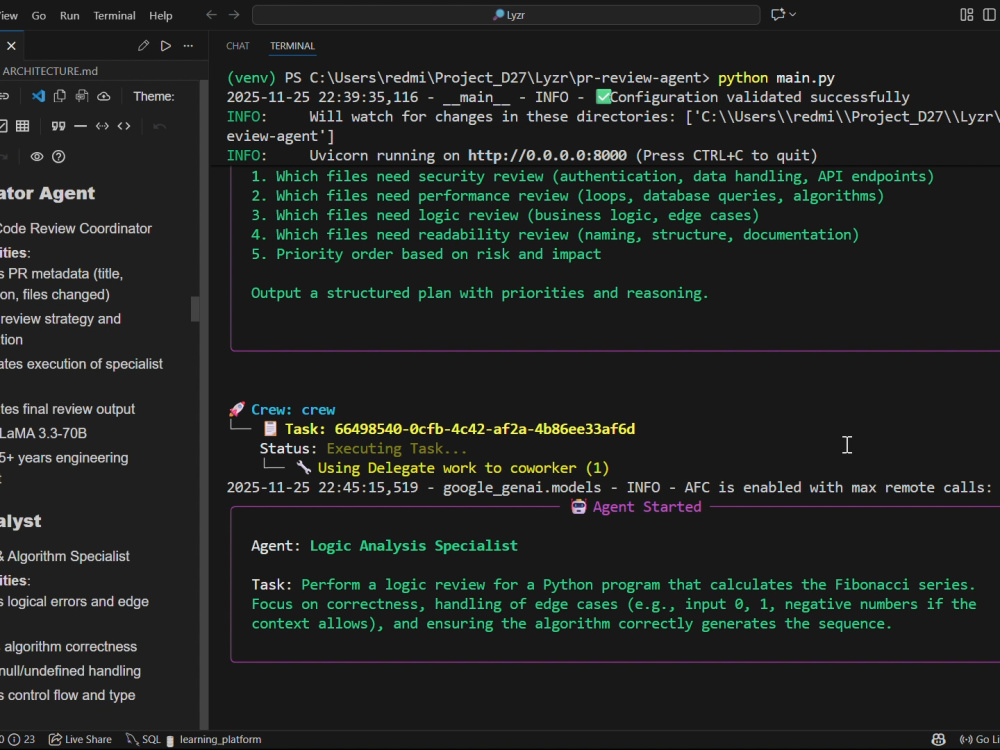Screen dimensions: 1000x750
Task: Click the copy documents icon in markdown toolbar
Action: (60, 96)
